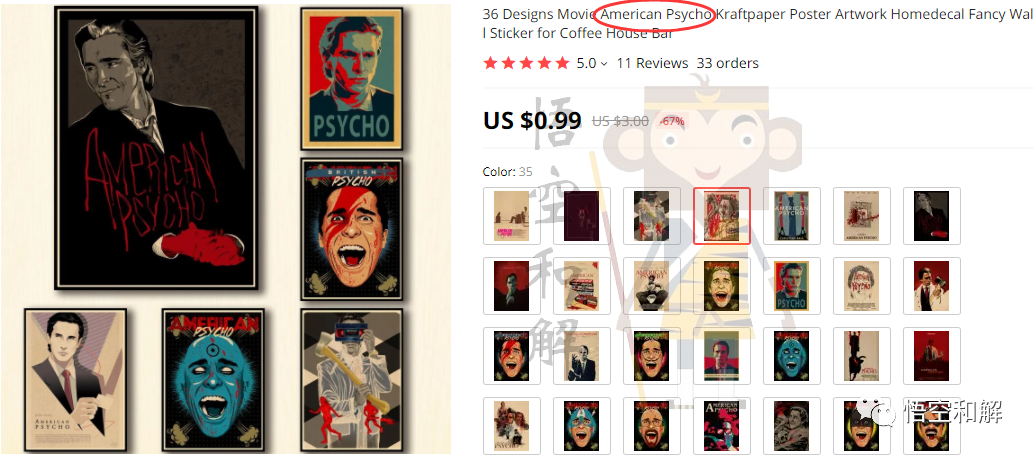Click the five red rating stars
Viewport: 1036px width, 457px height.
[x=526, y=63]
